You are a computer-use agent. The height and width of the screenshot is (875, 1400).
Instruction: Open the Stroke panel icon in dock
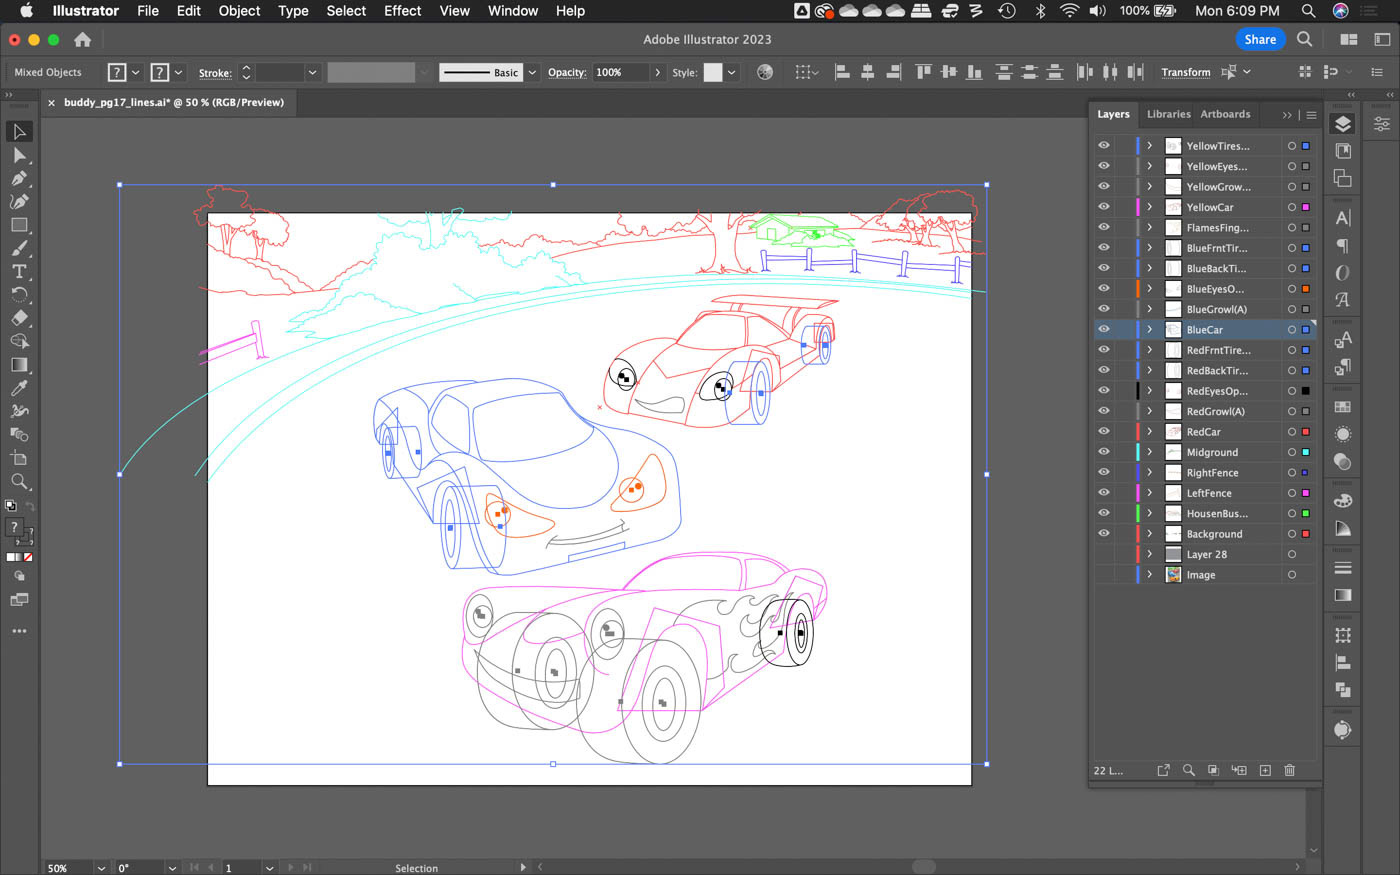click(x=1343, y=568)
